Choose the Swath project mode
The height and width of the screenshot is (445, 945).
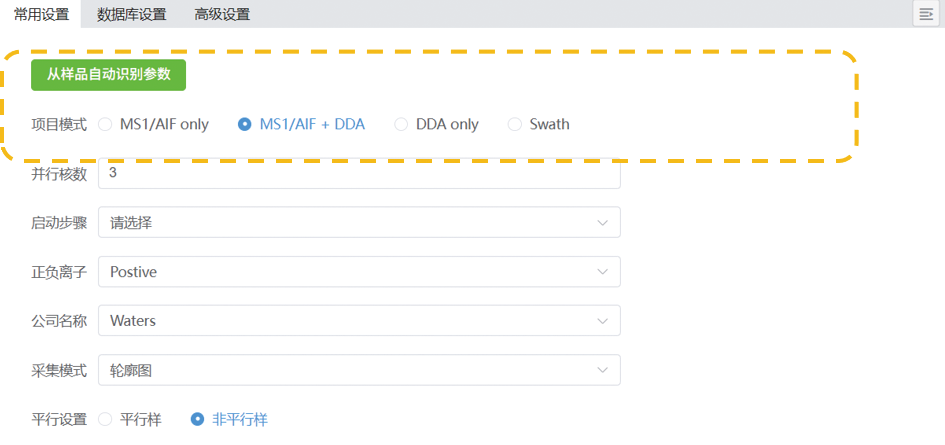(x=515, y=125)
